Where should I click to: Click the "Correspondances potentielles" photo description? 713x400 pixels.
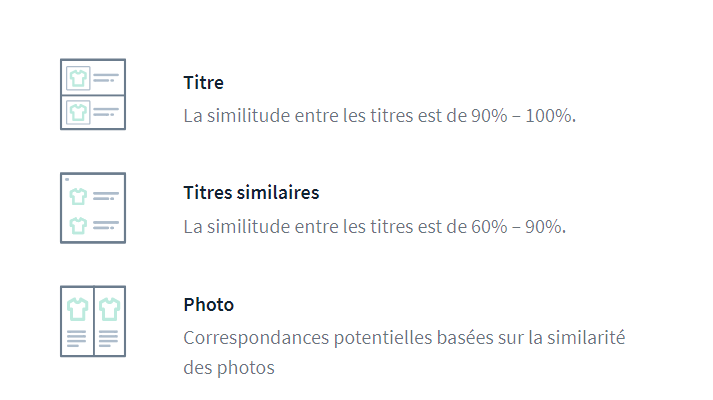point(404,353)
